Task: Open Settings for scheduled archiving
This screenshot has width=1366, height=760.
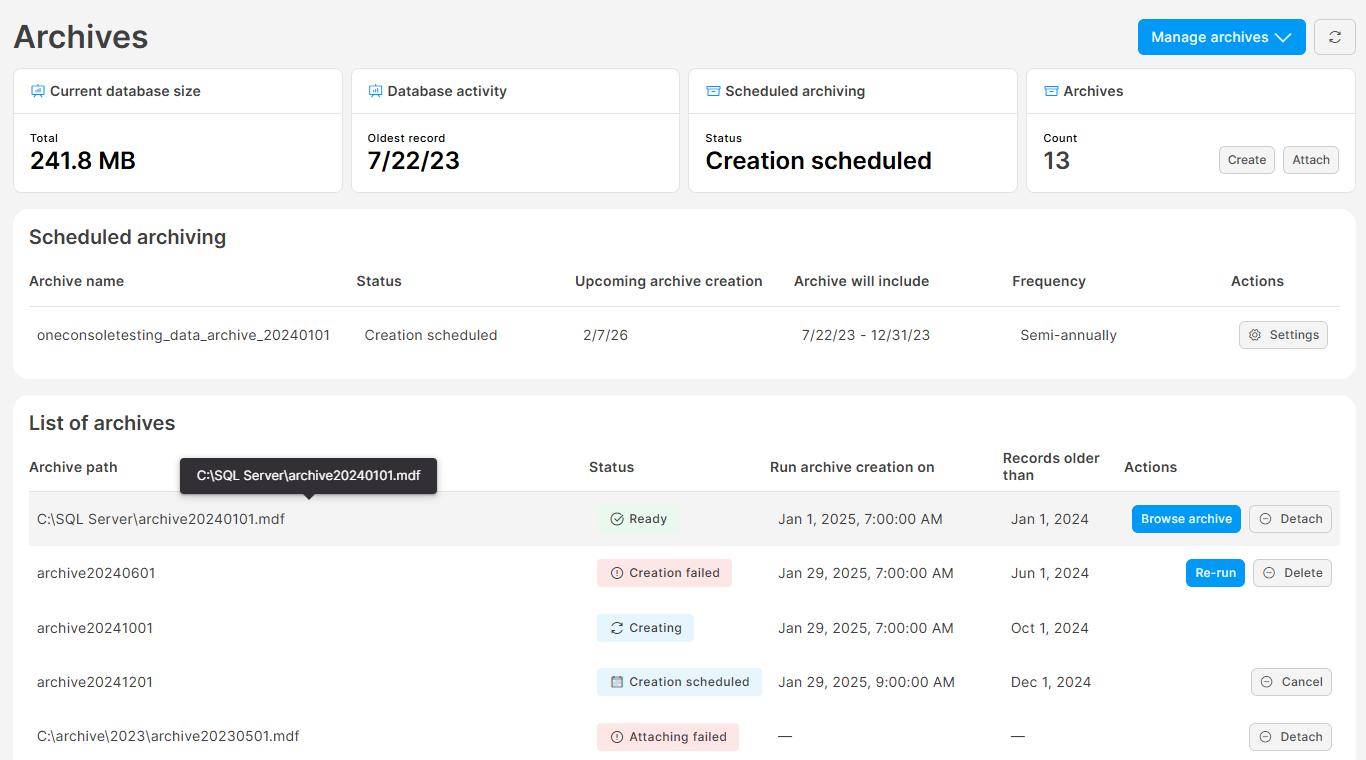Action: pyautogui.click(x=1283, y=335)
